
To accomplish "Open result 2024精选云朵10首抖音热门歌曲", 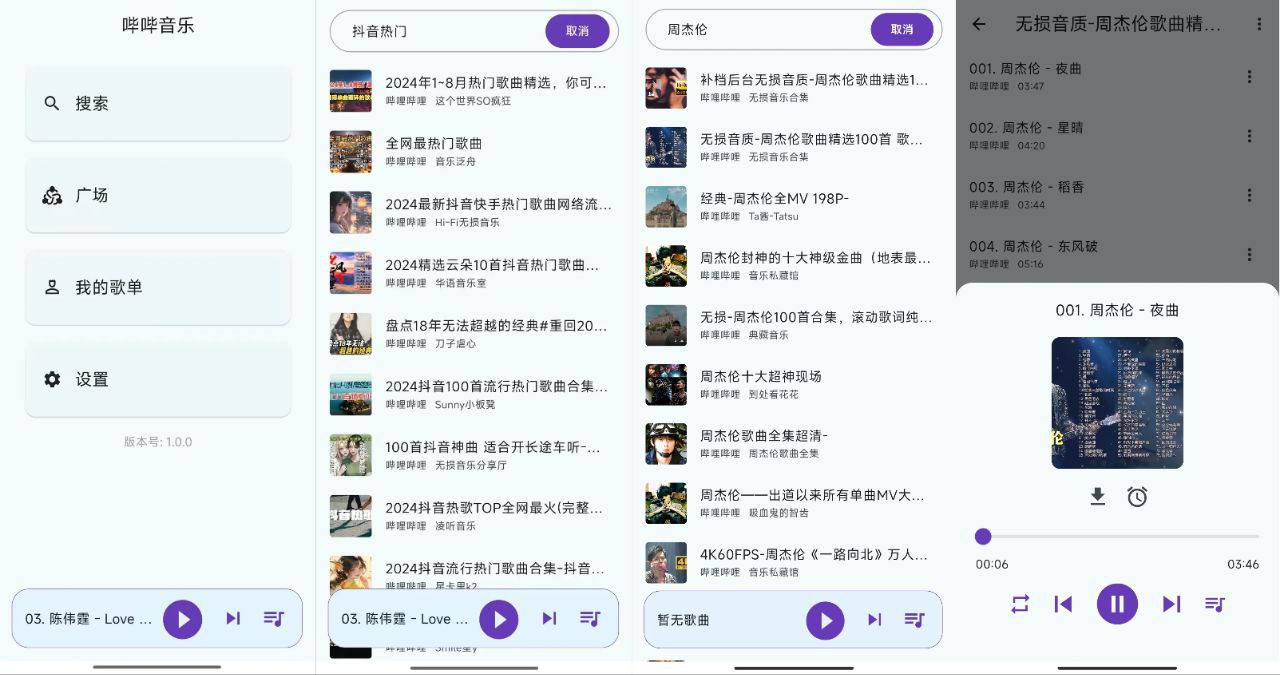I will point(474,273).
